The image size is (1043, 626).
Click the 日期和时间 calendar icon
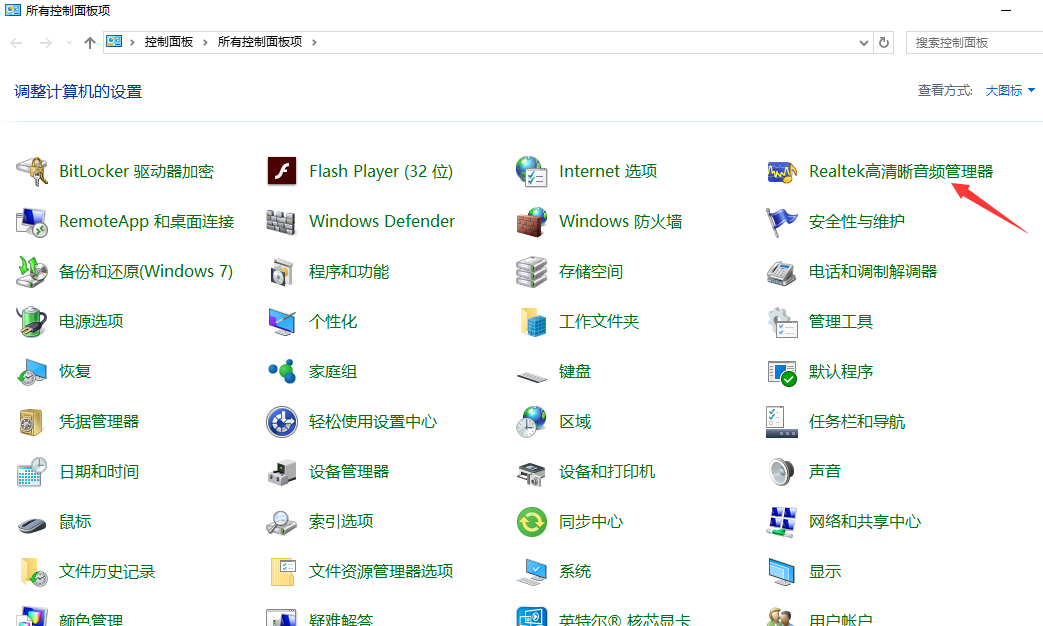(x=31, y=472)
